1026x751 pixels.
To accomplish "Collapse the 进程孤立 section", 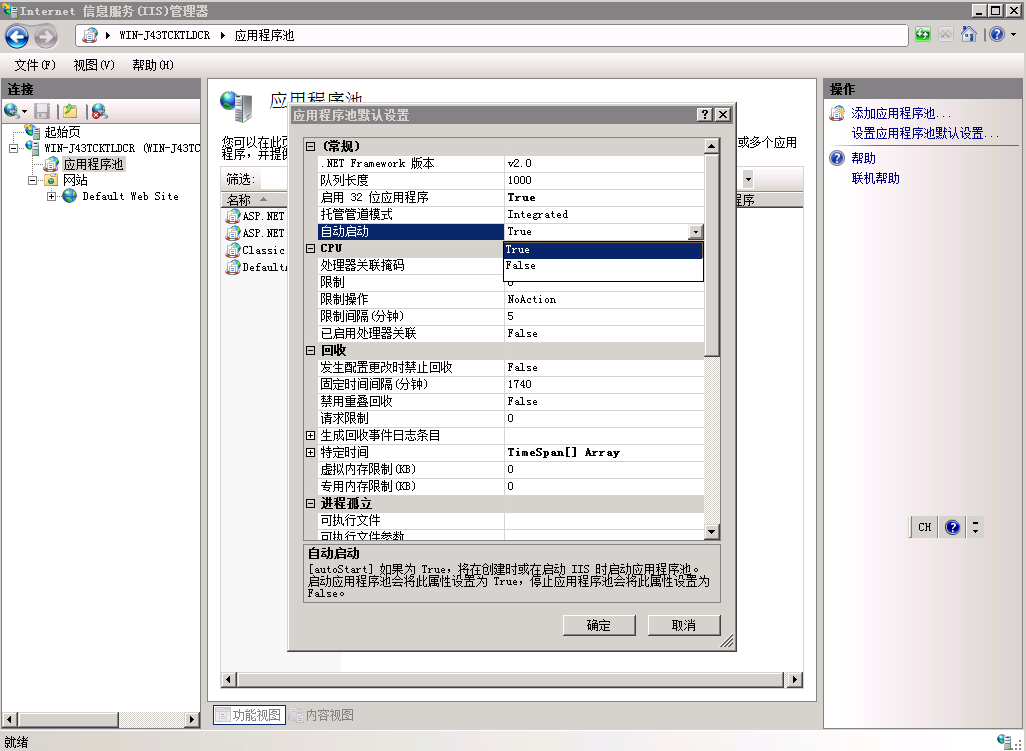I will (311, 504).
